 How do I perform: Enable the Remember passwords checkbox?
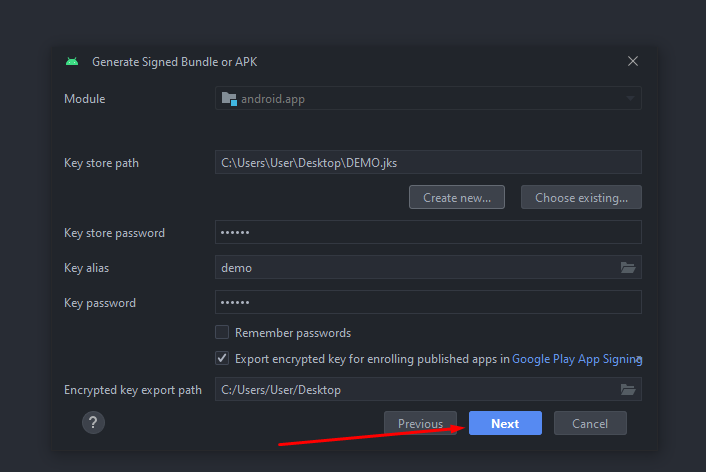coord(222,333)
